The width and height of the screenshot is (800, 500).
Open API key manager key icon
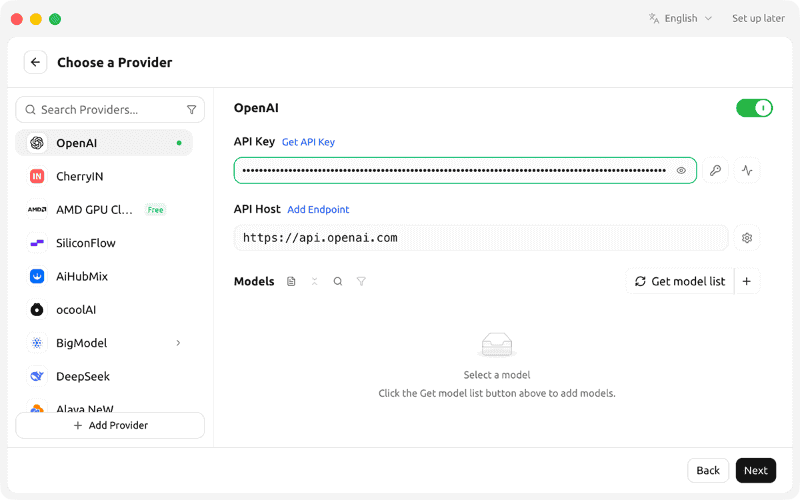(x=715, y=170)
